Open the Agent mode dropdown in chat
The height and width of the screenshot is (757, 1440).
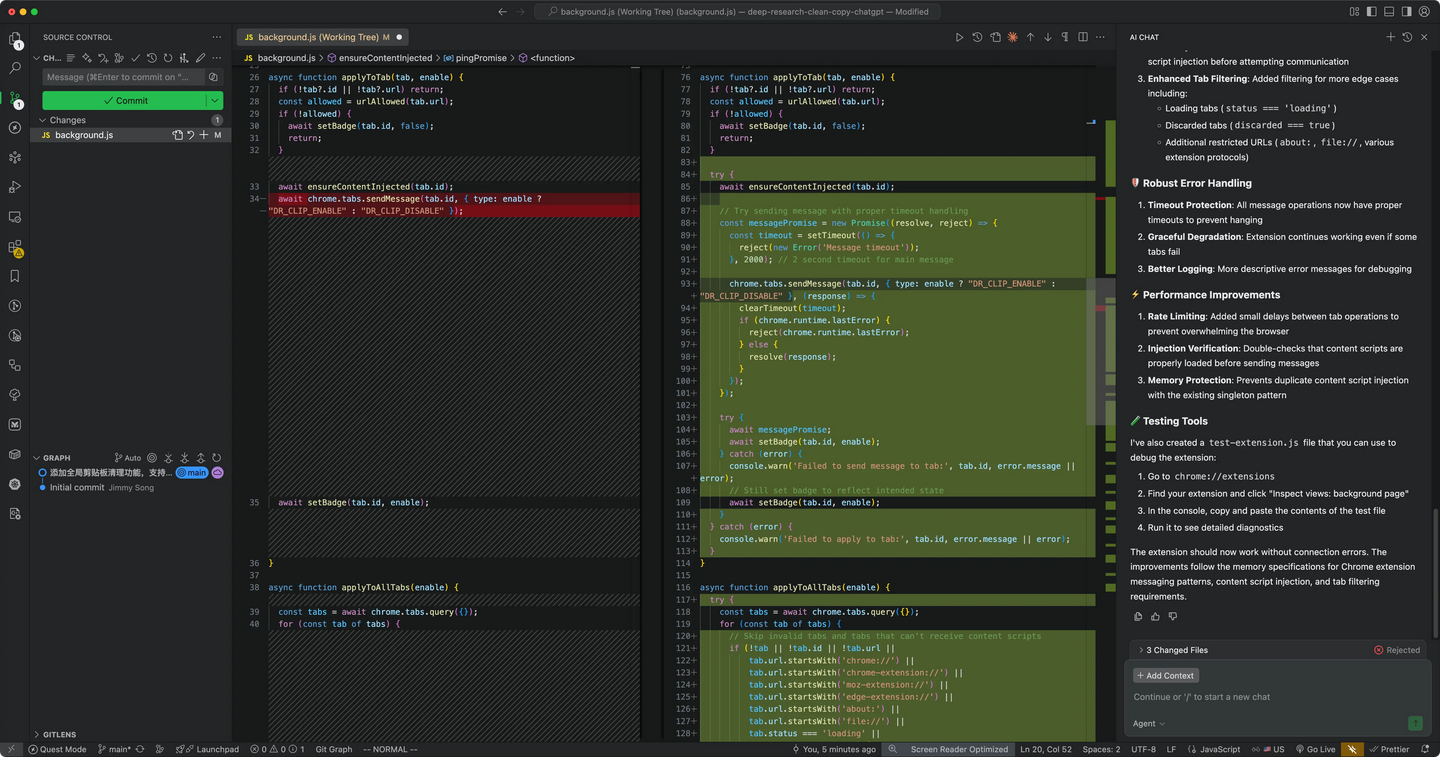click(1148, 723)
